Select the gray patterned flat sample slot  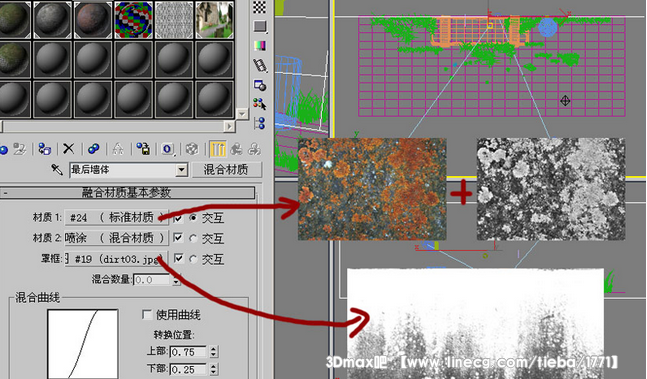174,19
